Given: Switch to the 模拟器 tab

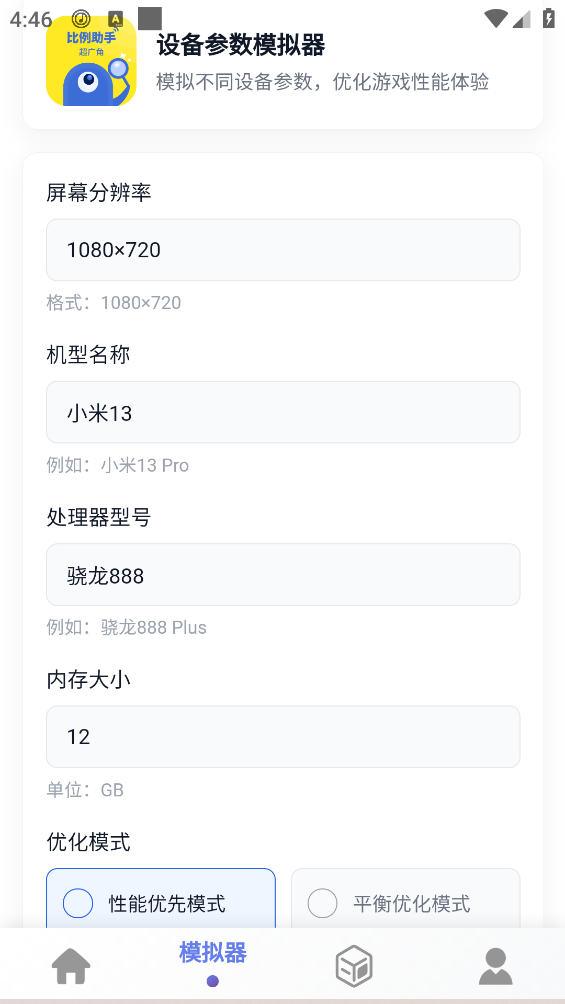Looking at the screenshot, I should tap(213, 960).
